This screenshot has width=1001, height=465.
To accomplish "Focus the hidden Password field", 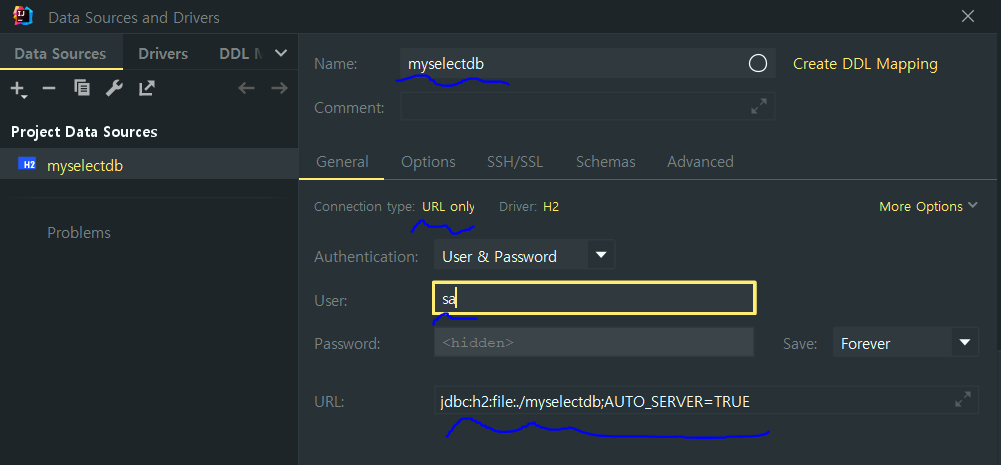I will coord(594,342).
